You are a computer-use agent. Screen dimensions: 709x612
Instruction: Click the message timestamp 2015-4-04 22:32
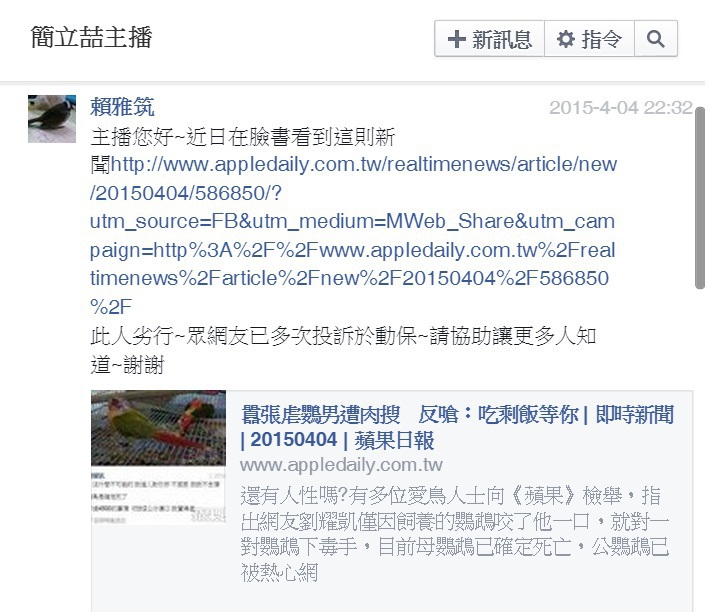pyautogui.click(x=621, y=108)
